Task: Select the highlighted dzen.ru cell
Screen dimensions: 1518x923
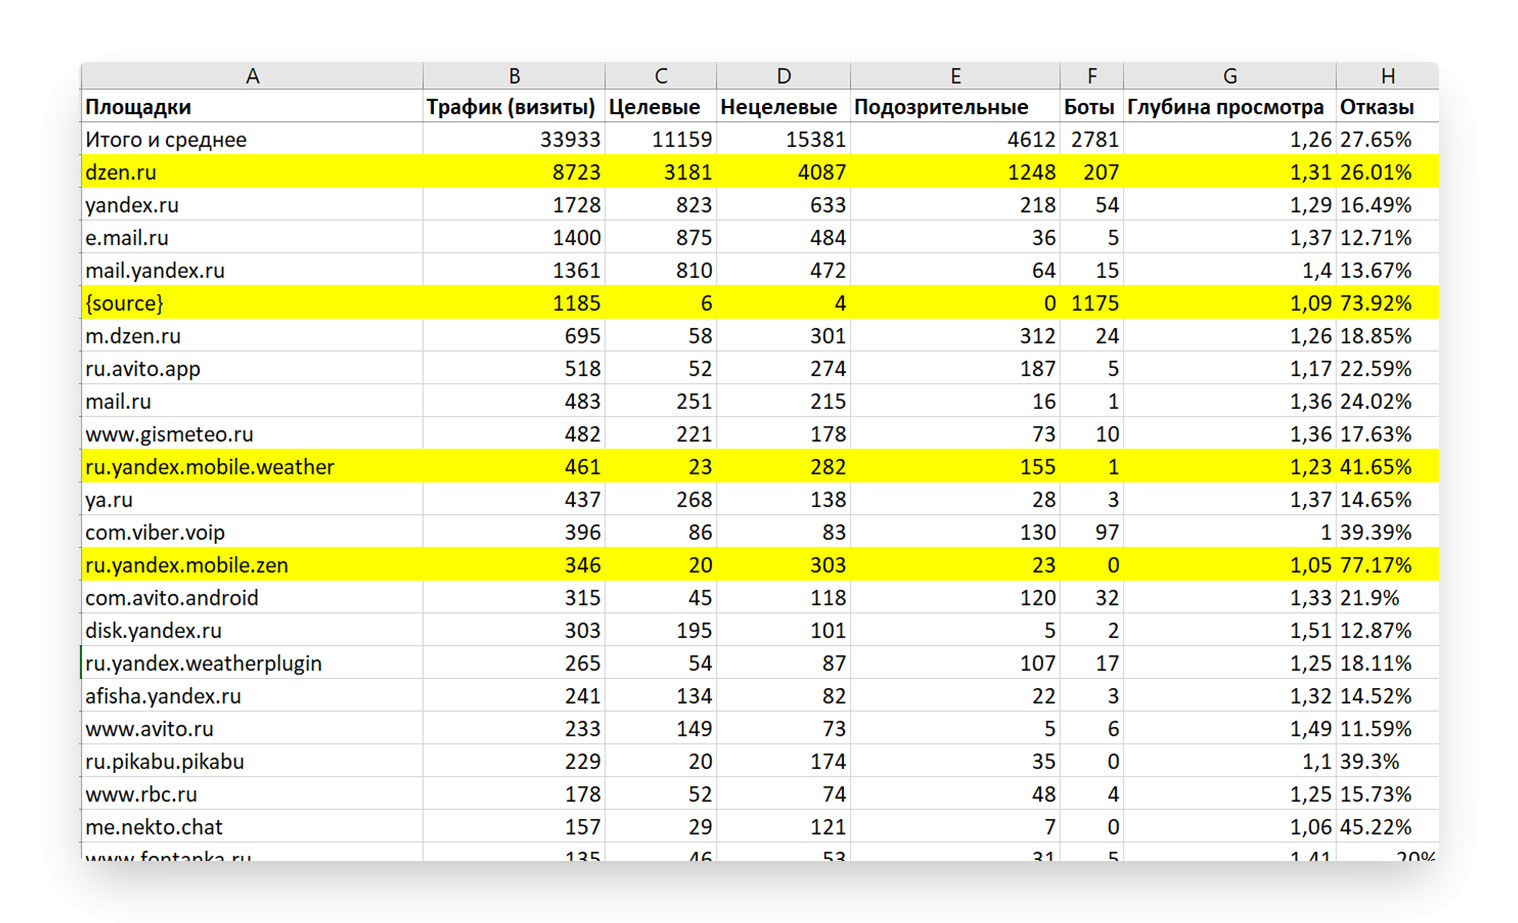Action: [252, 172]
